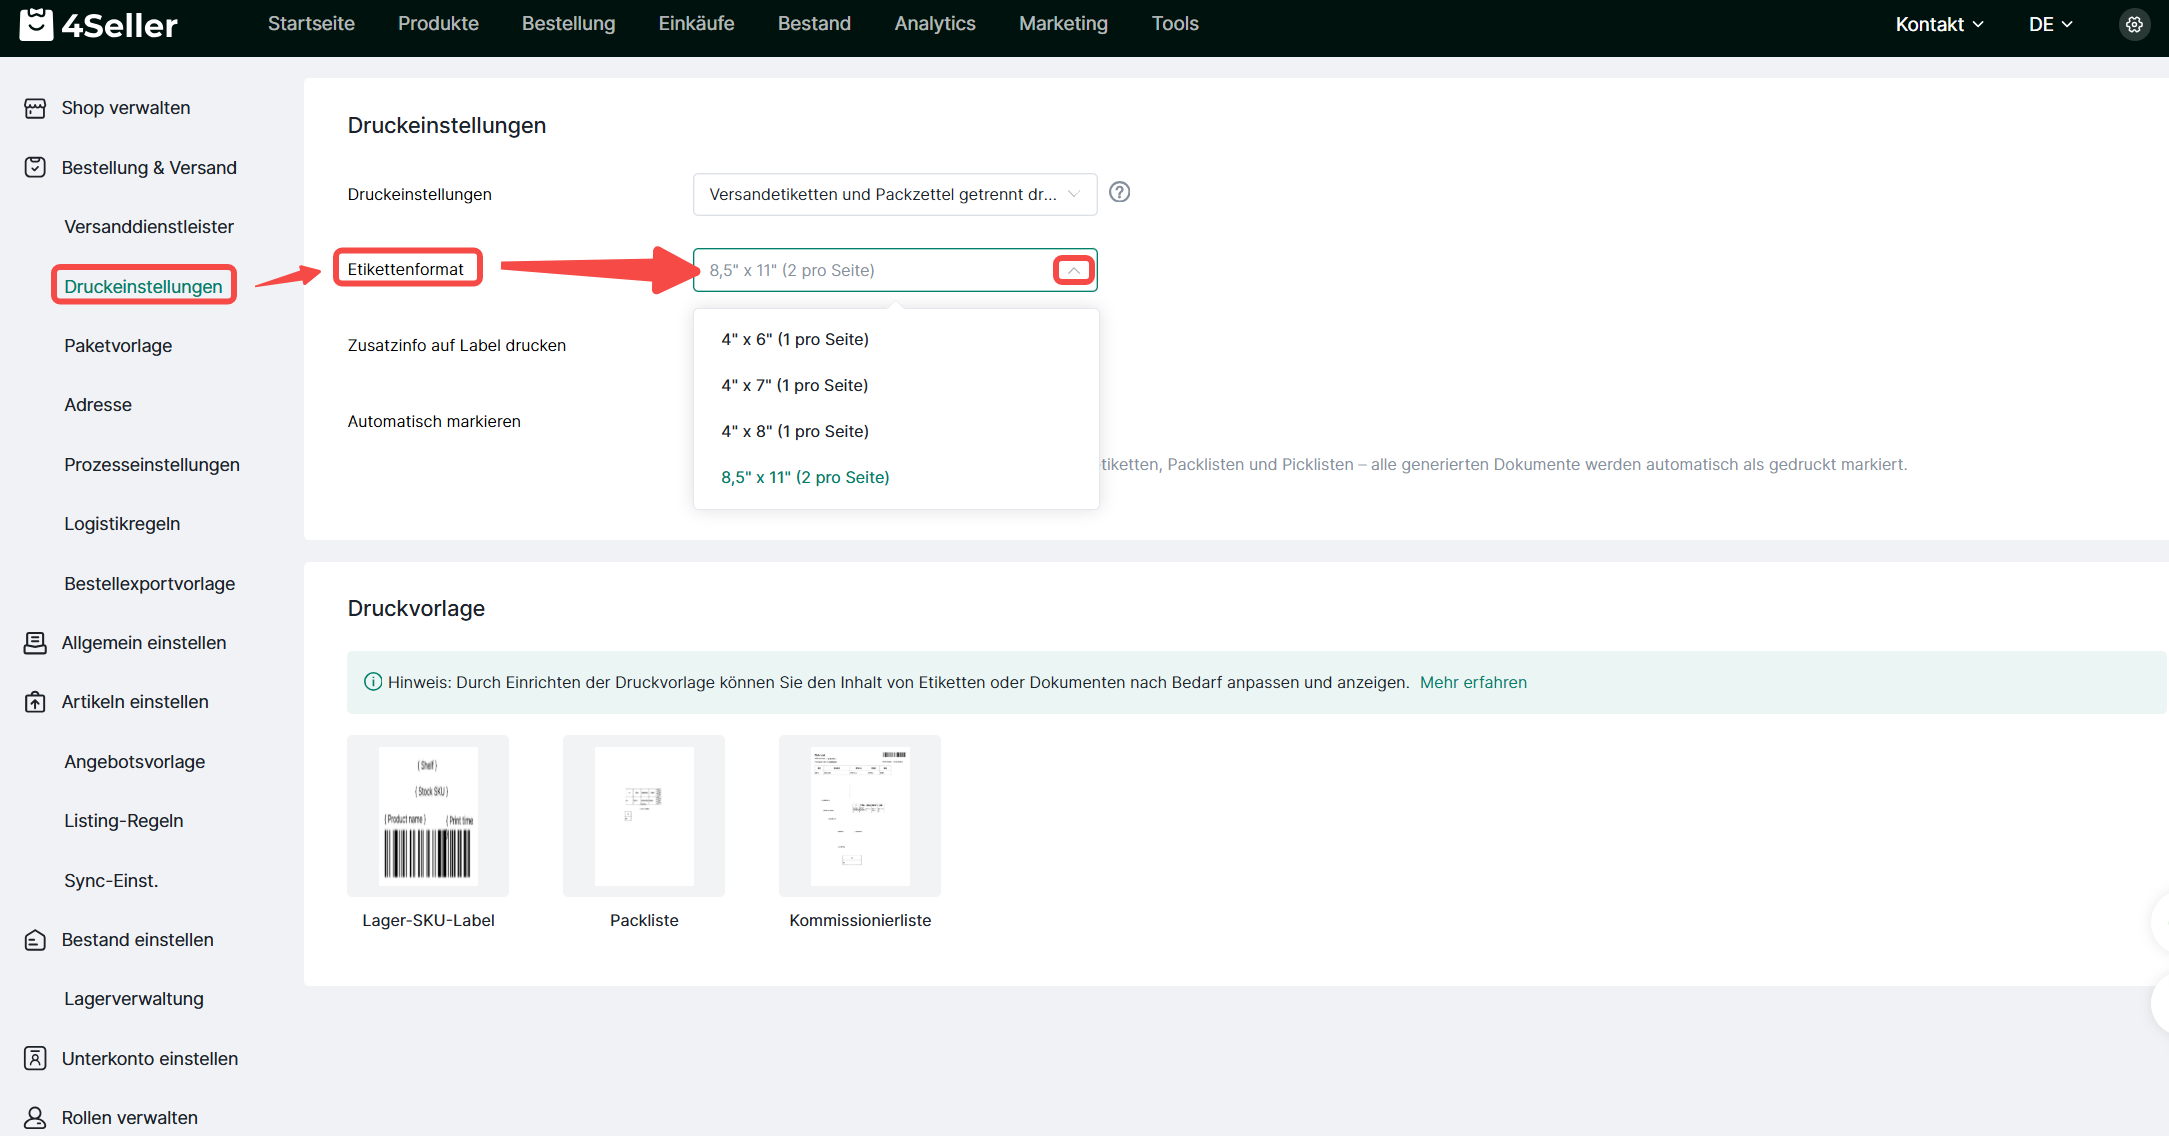The image size is (2169, 1136).
Task: Click the help question mark beside Druckeinstellungen
Action: pyautogui.click(x=1120, y=192)
